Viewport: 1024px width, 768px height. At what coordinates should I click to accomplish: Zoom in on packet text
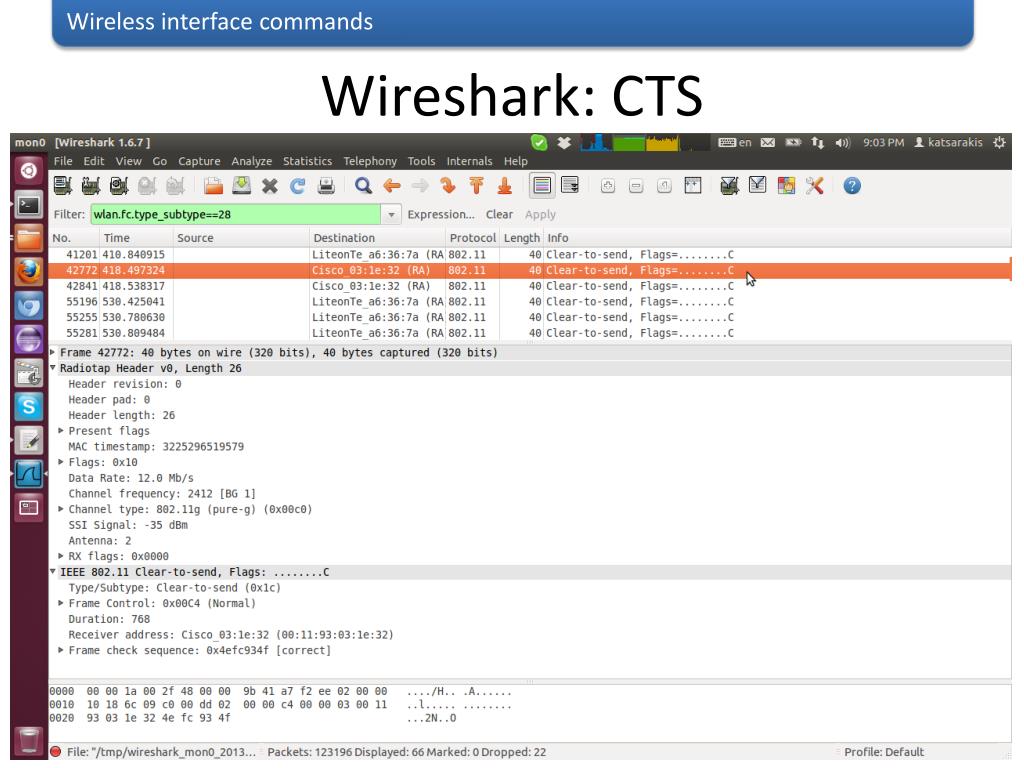pos(607,186)
